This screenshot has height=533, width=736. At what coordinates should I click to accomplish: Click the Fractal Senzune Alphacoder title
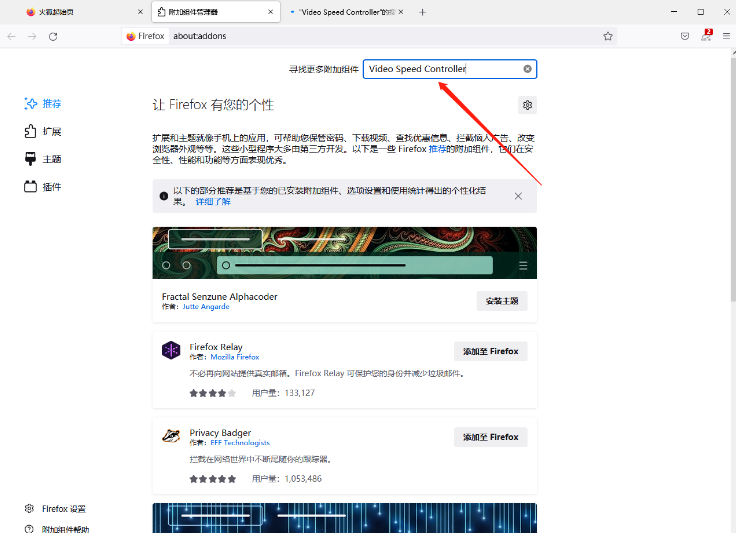(220, 297)
